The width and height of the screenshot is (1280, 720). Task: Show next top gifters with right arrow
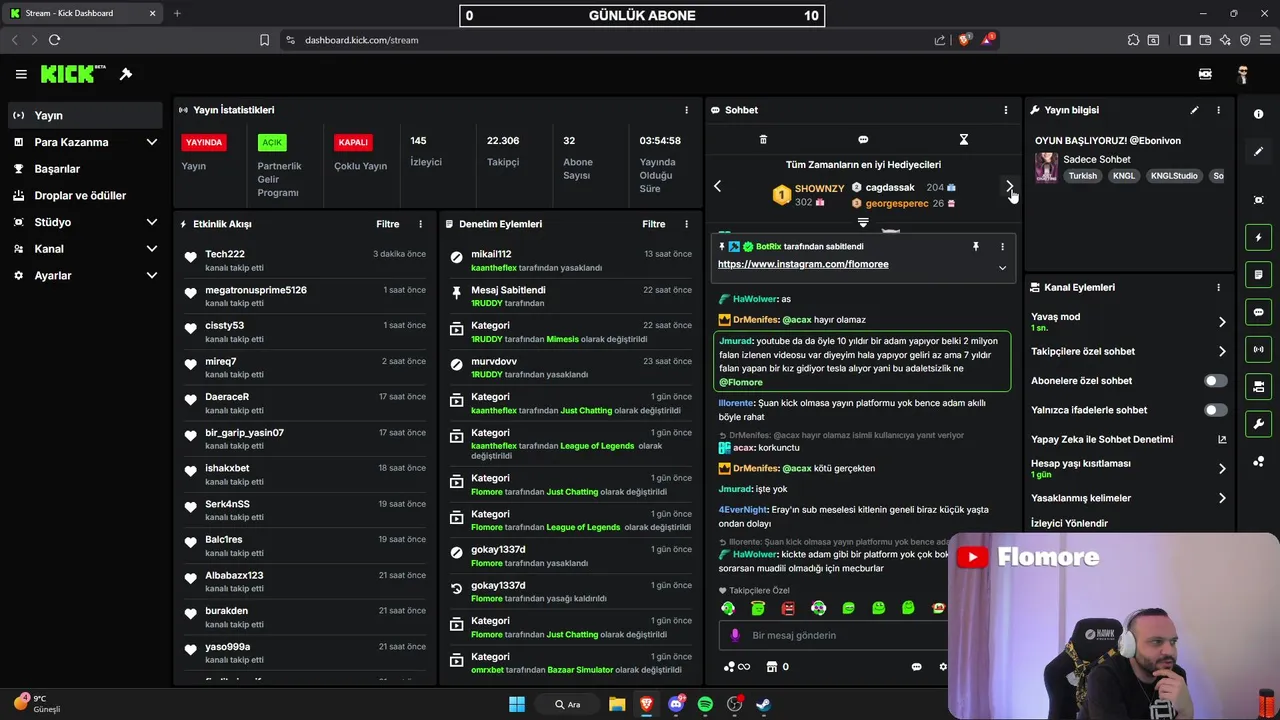click(x=1009, y=186)
